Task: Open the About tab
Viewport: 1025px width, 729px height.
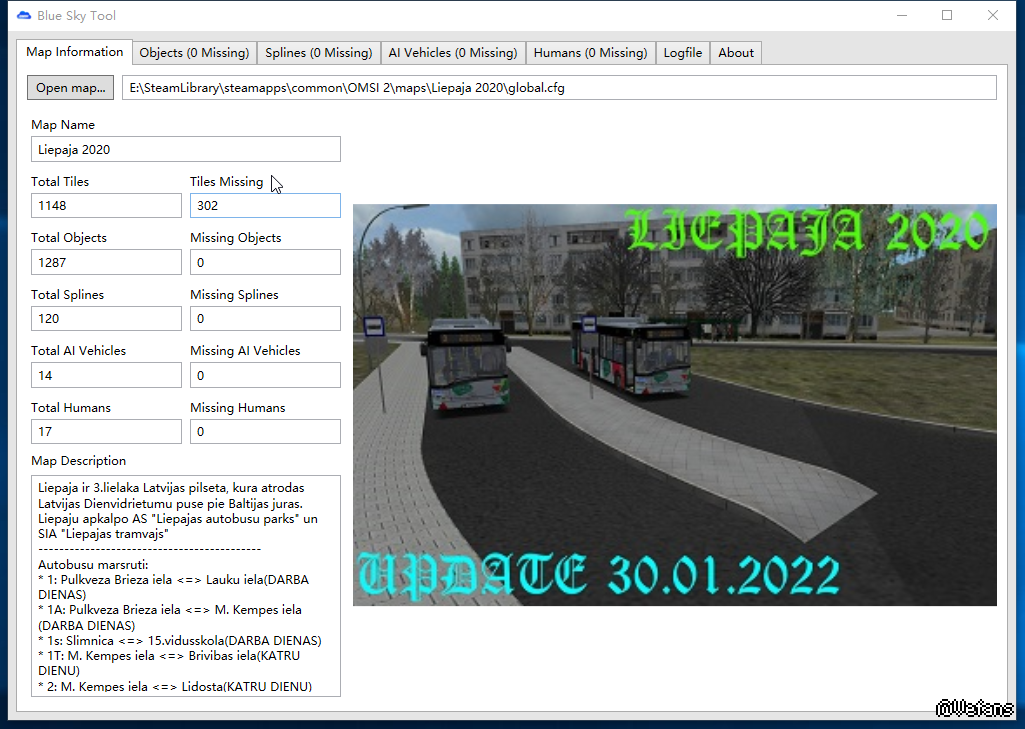Action: (x=736, y=53)
